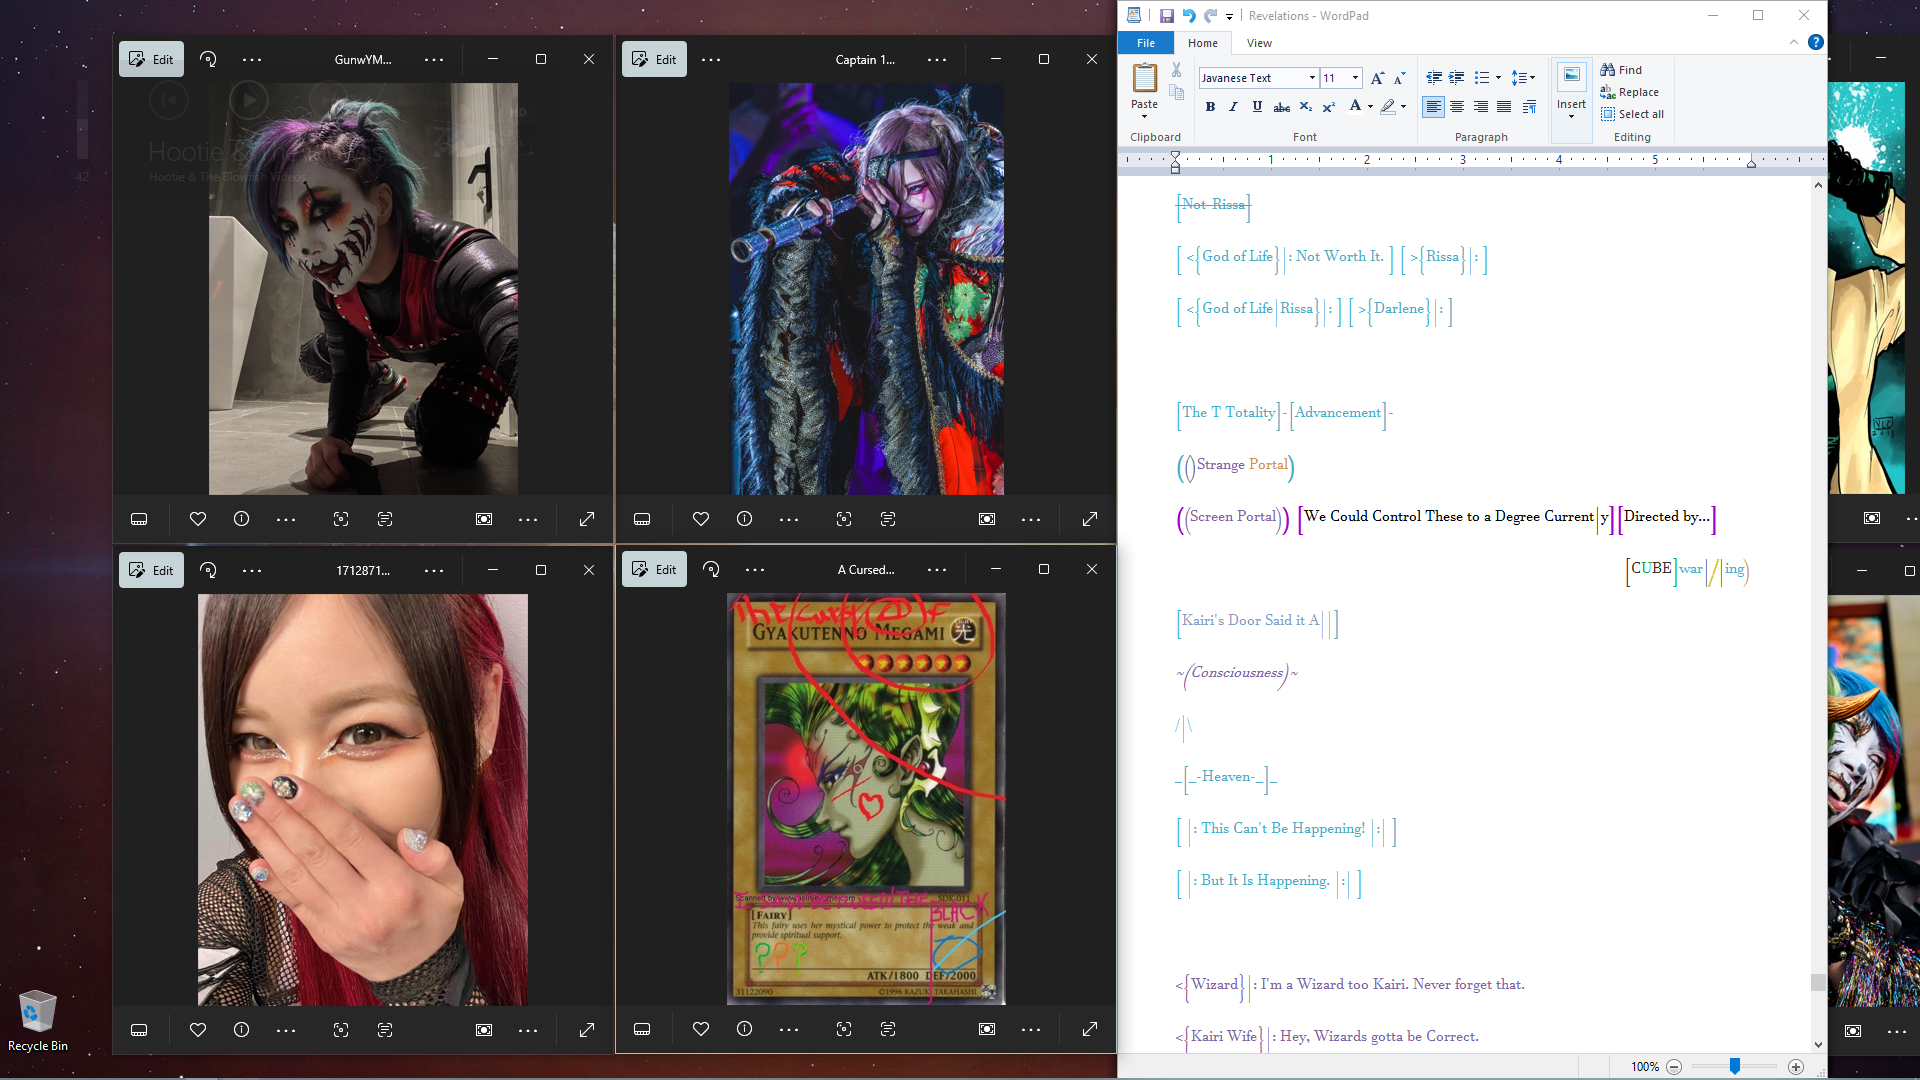Rotate the image in the 1712871 photo window

click(208, 570)
